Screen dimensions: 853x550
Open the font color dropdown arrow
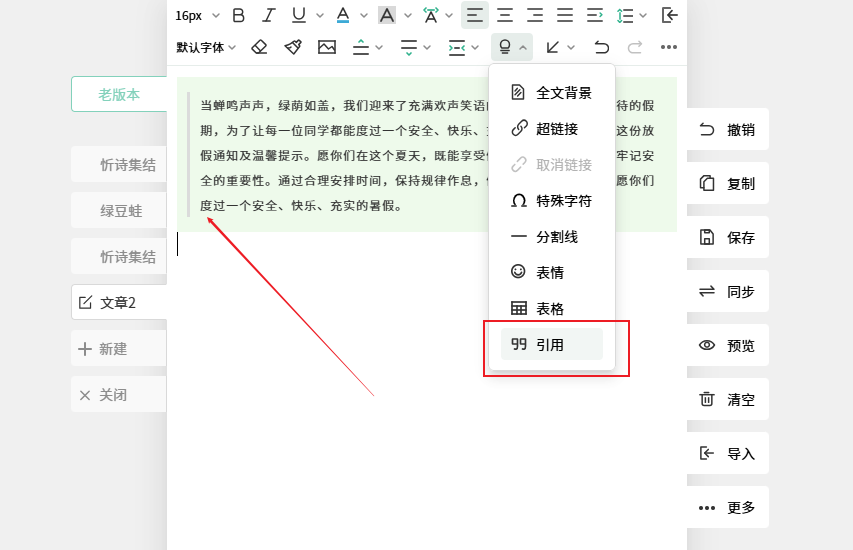(364, 16)
